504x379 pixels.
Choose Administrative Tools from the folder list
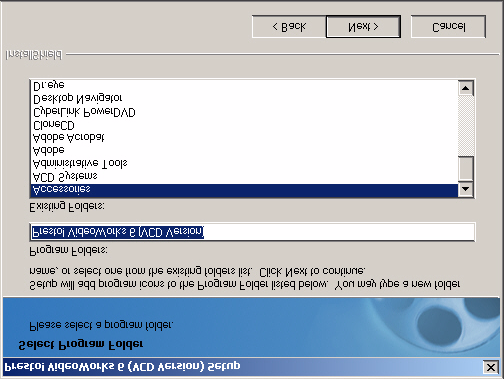[244, 164]
